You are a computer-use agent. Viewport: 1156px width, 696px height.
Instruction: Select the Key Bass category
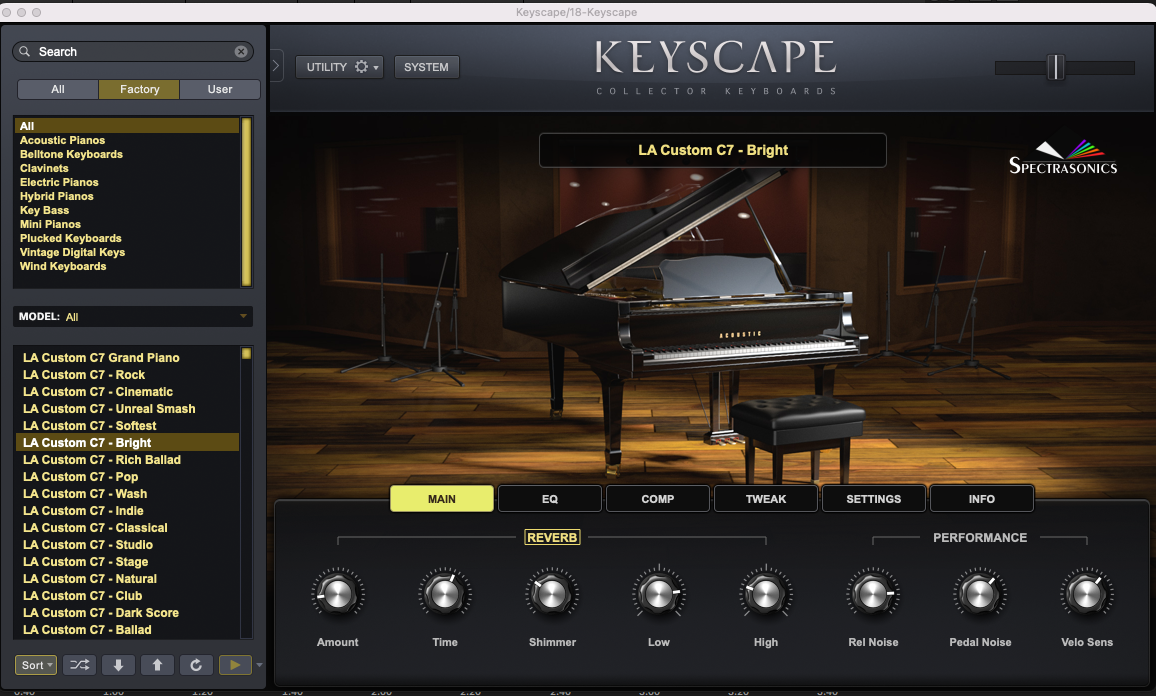pyautogui.click(x=44, y=210)
